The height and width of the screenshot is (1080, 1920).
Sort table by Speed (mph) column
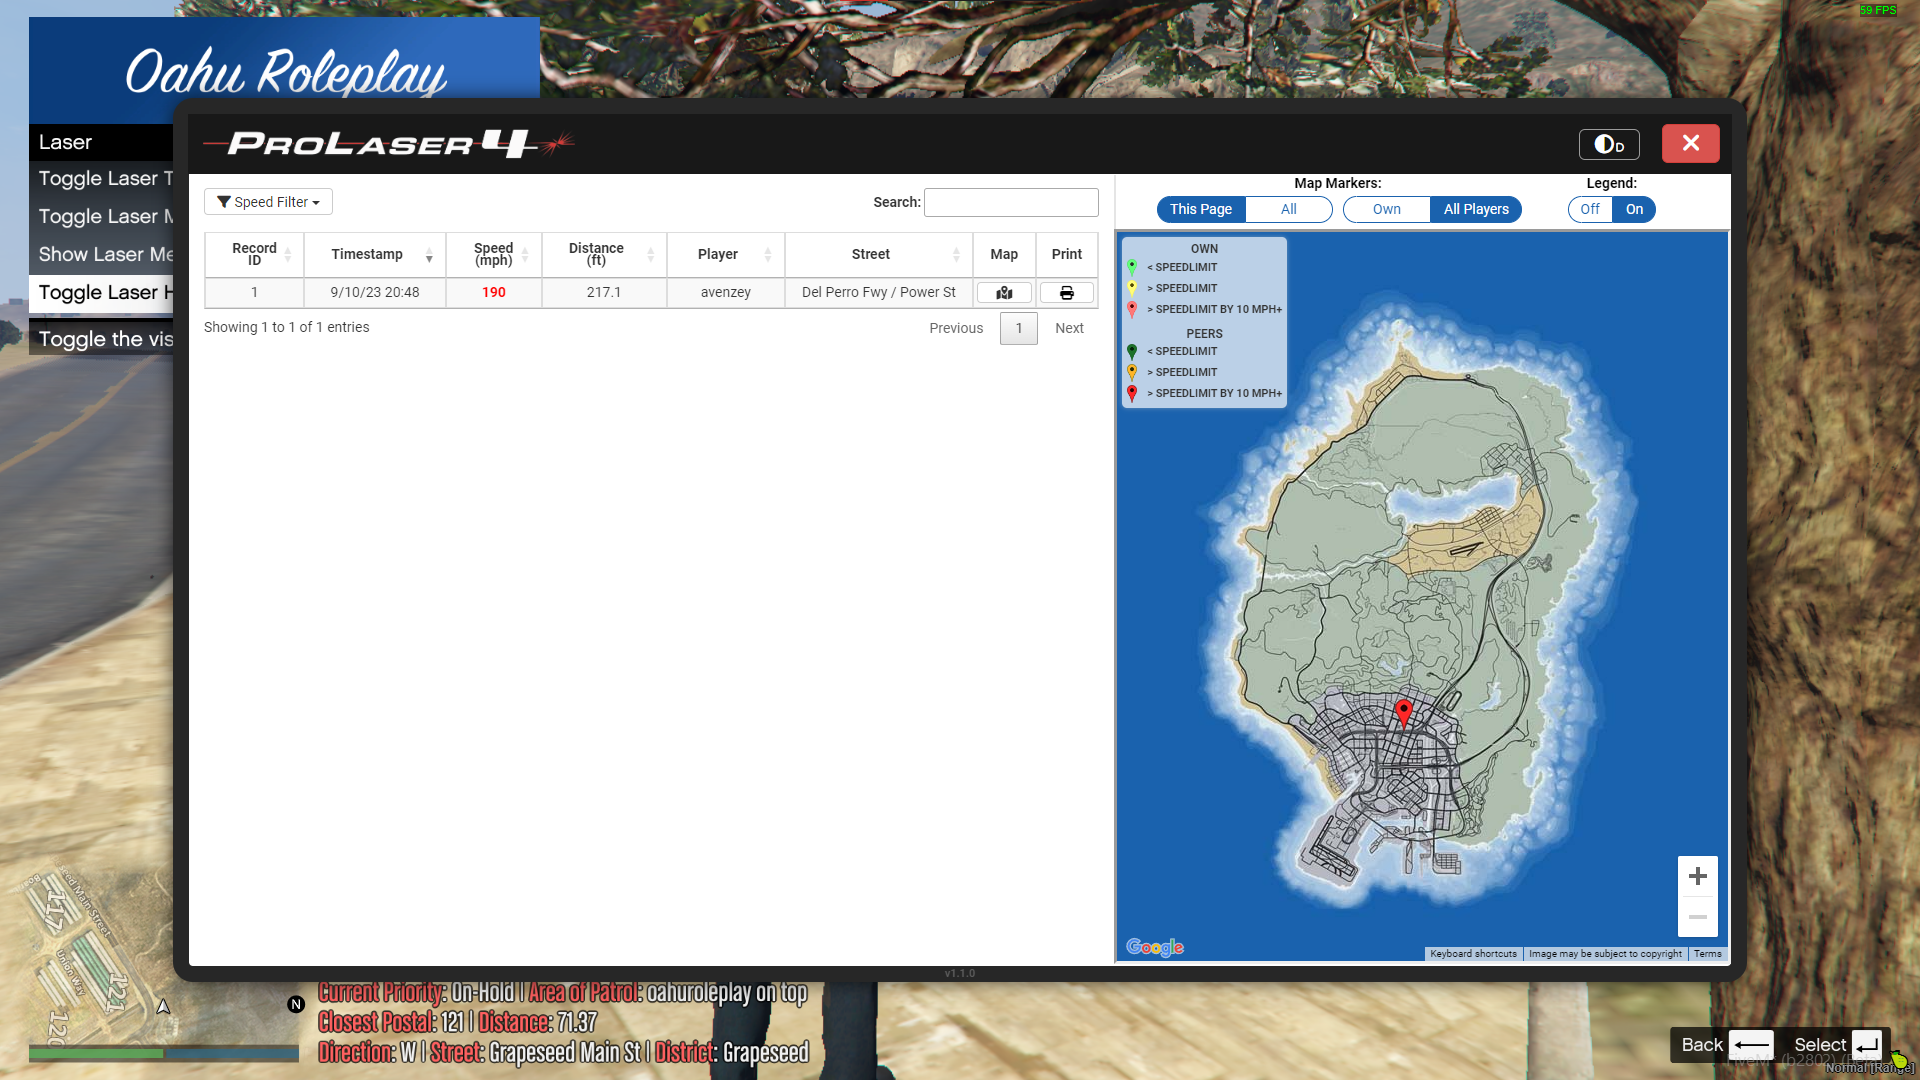(494, 254)
